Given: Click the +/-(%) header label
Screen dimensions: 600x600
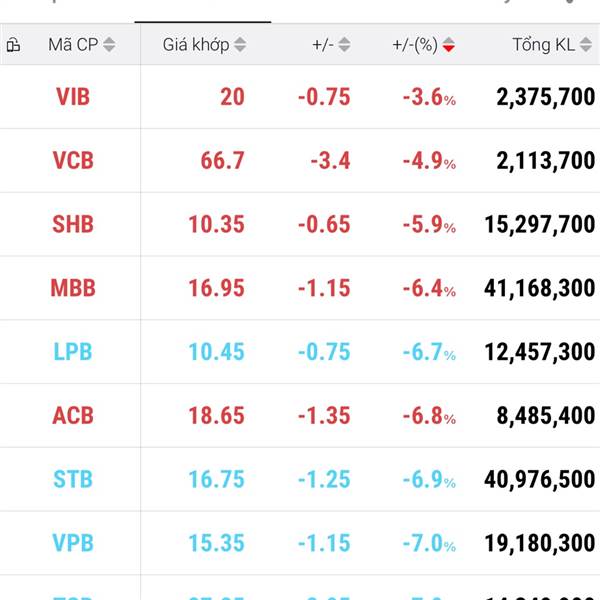Looking at the screenshot, I should pyautogui.click(x=415, y=45).
